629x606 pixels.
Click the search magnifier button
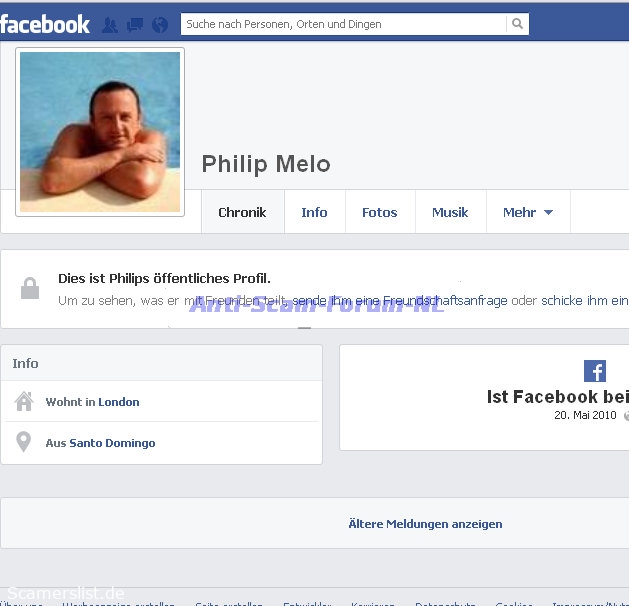point(517,24)
